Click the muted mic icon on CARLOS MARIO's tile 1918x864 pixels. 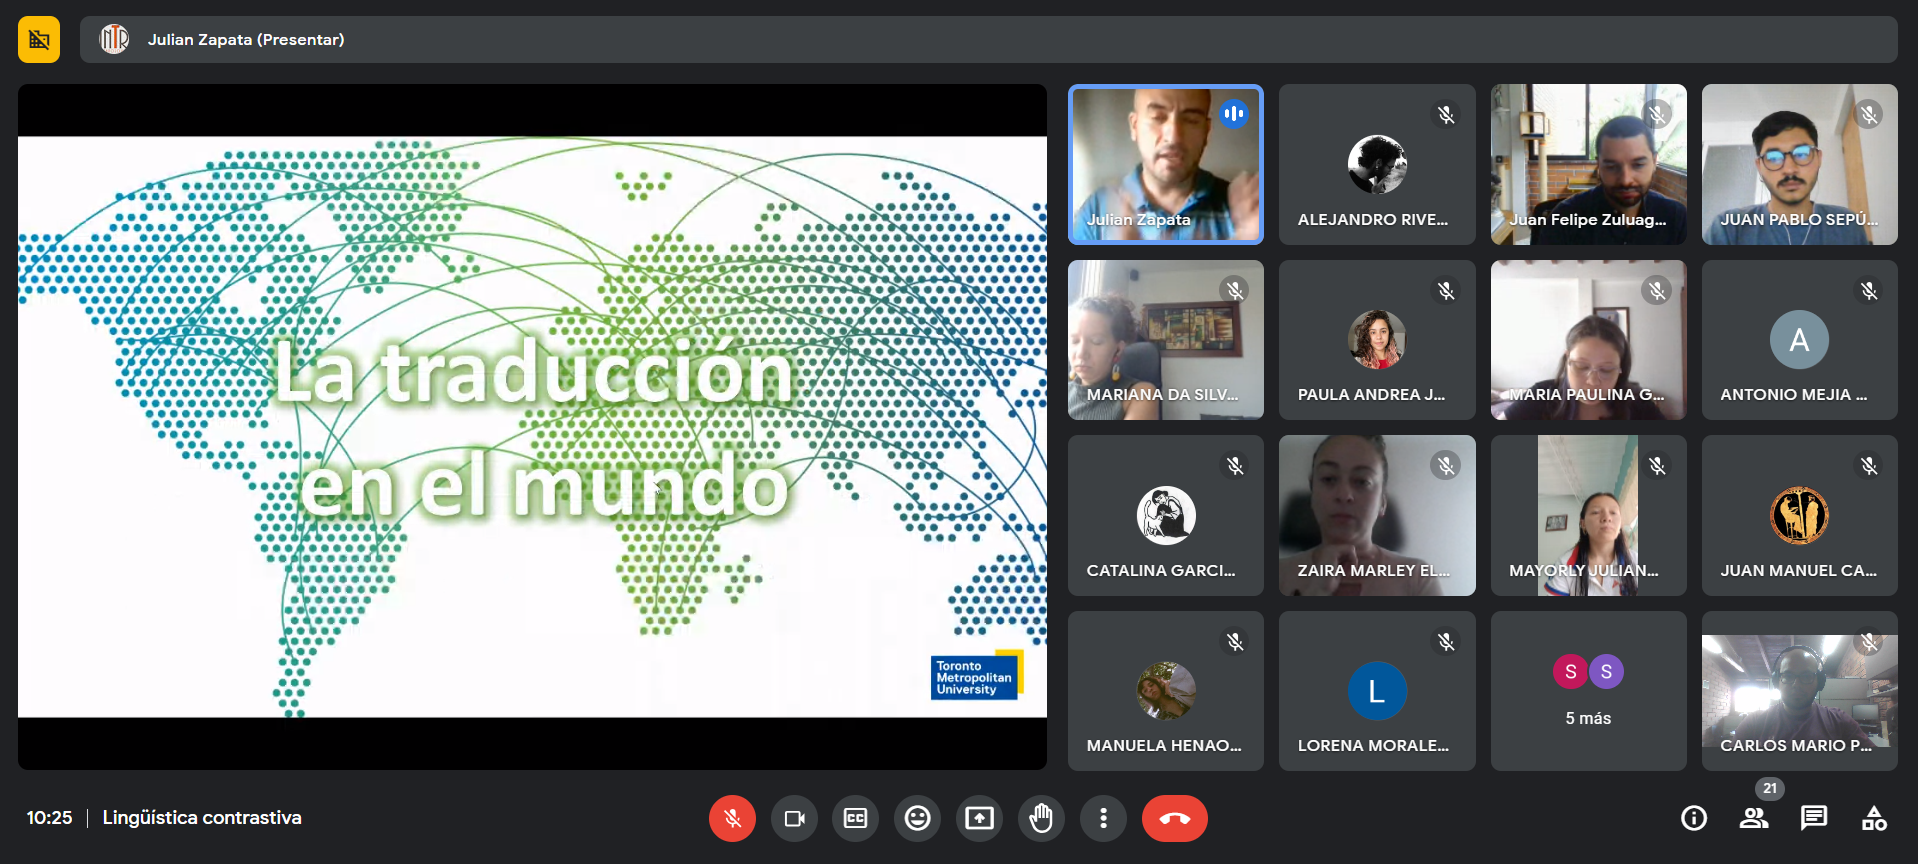click(x=1869, y=641)
